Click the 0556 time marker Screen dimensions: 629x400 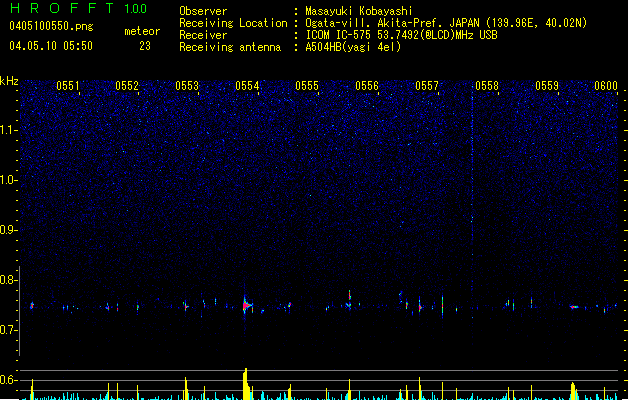coord(367,86)
